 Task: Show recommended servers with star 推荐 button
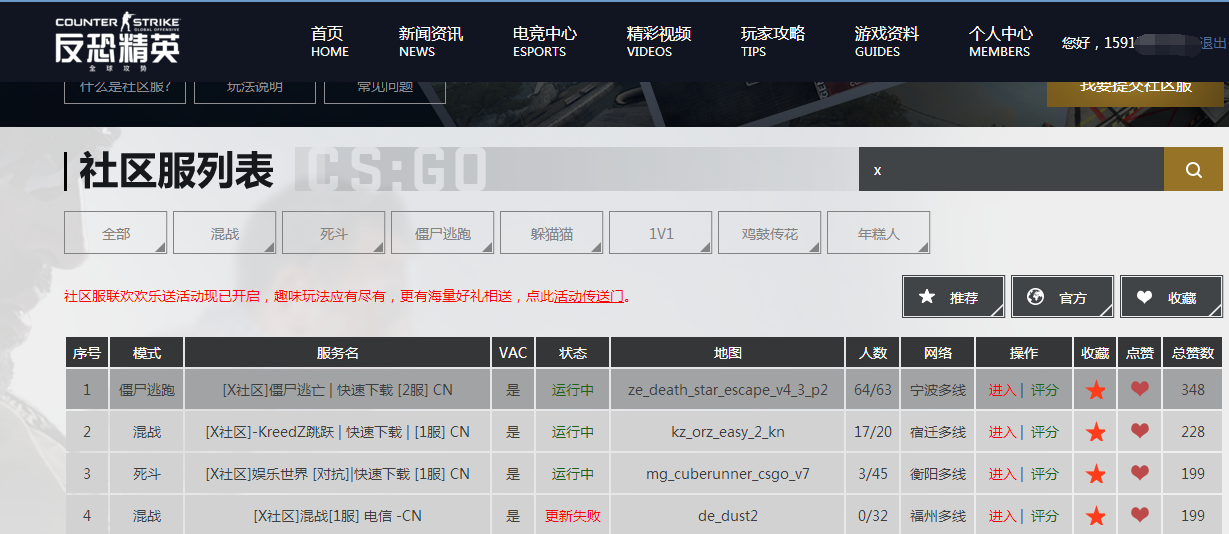tap(953, 297)
